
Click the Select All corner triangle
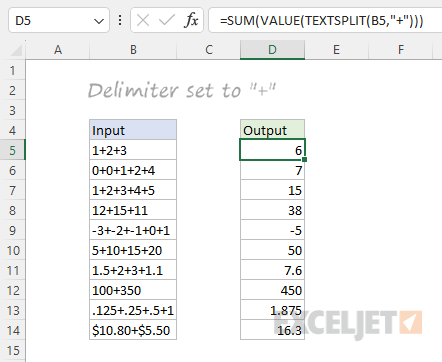tap(16, 50)
